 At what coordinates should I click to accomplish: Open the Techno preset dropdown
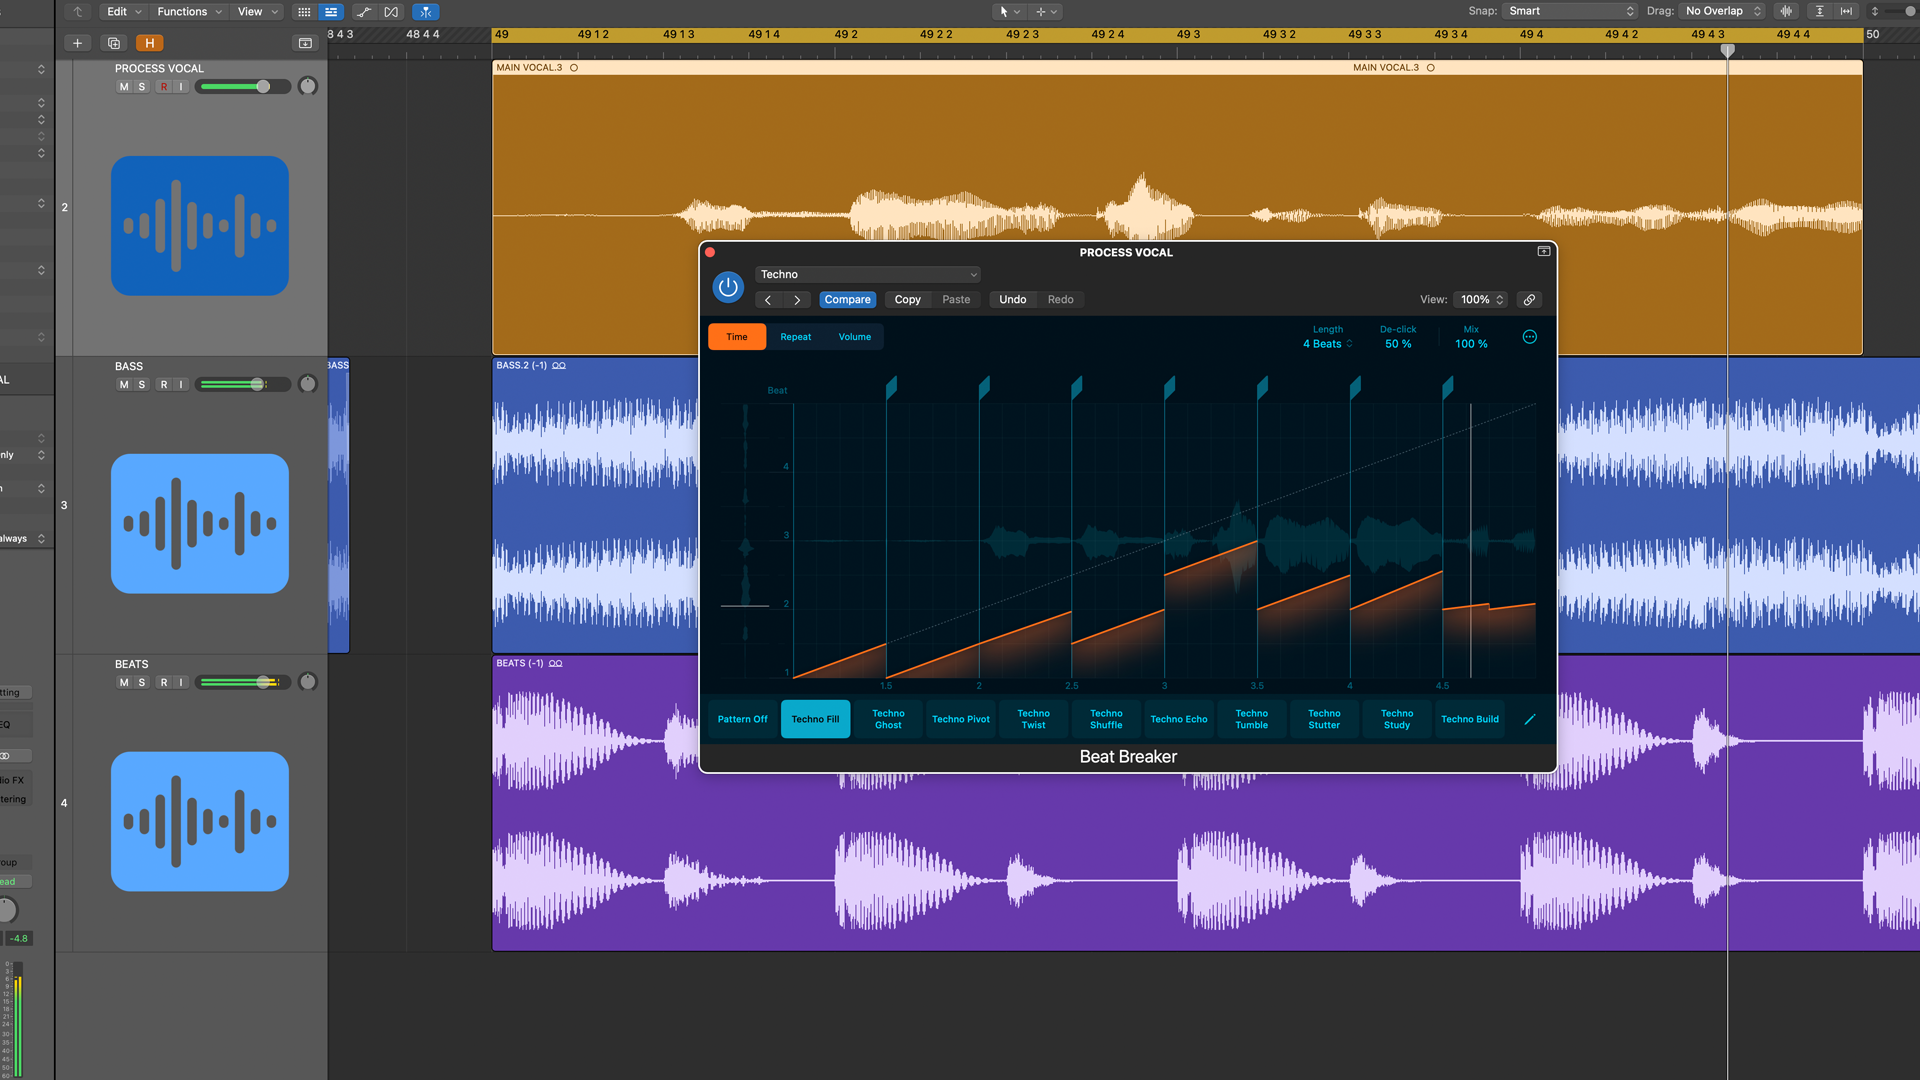coord(868,274)
